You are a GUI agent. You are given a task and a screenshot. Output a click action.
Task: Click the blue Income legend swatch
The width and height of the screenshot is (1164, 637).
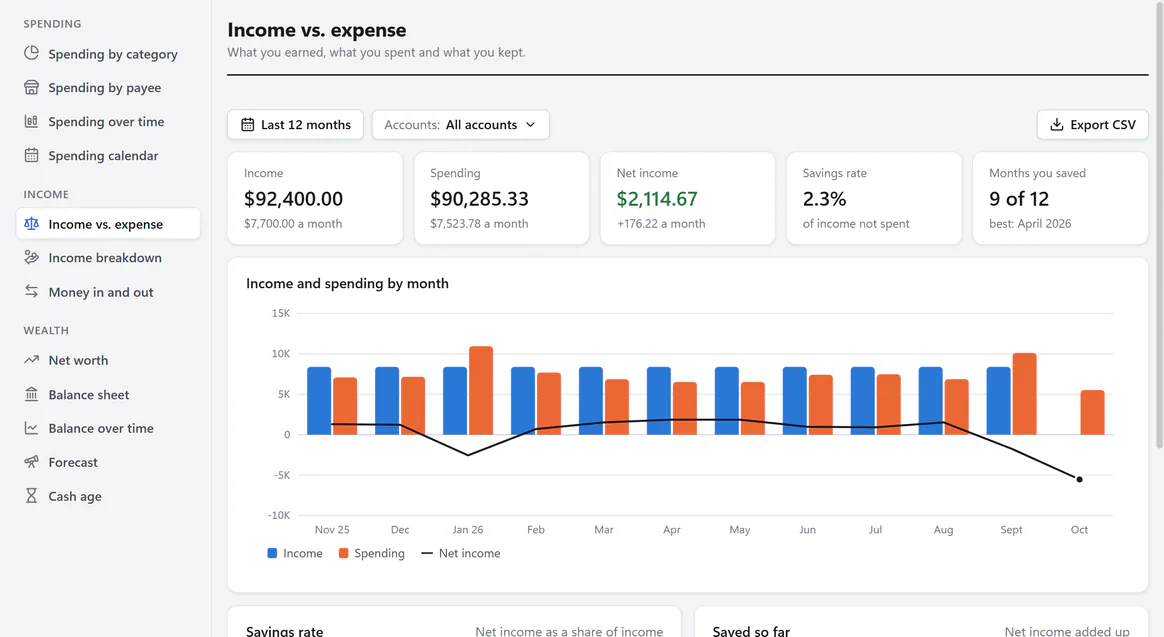[272, 553]
